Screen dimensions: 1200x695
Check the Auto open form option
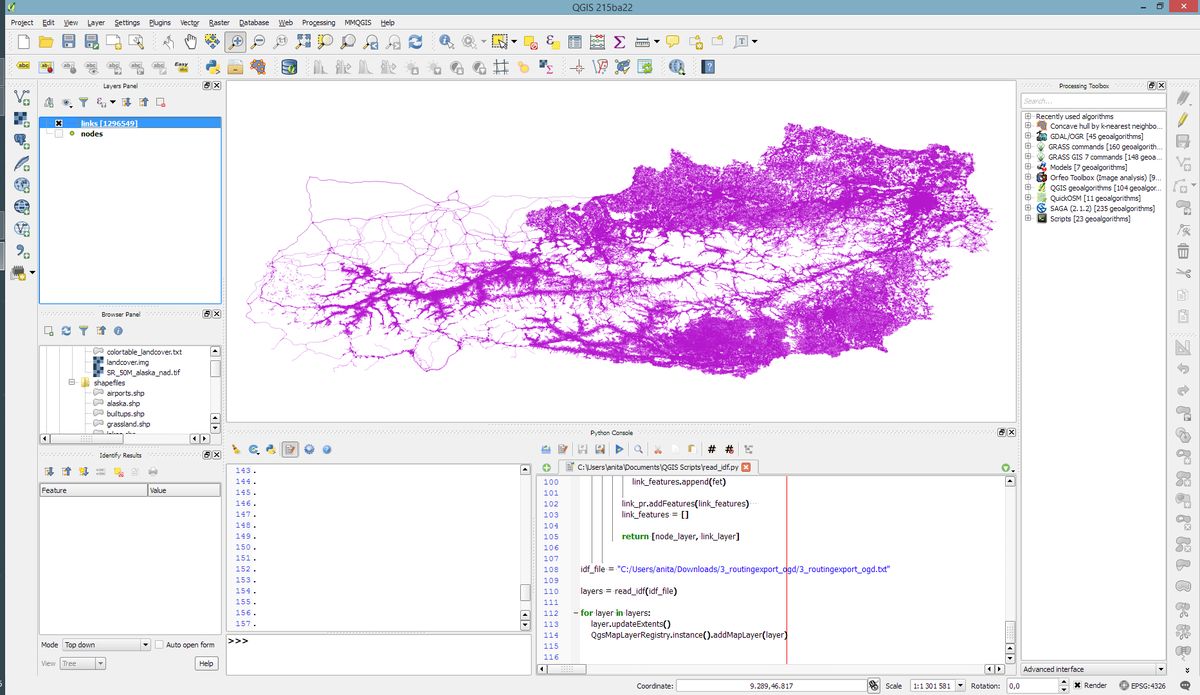(160, 645)
